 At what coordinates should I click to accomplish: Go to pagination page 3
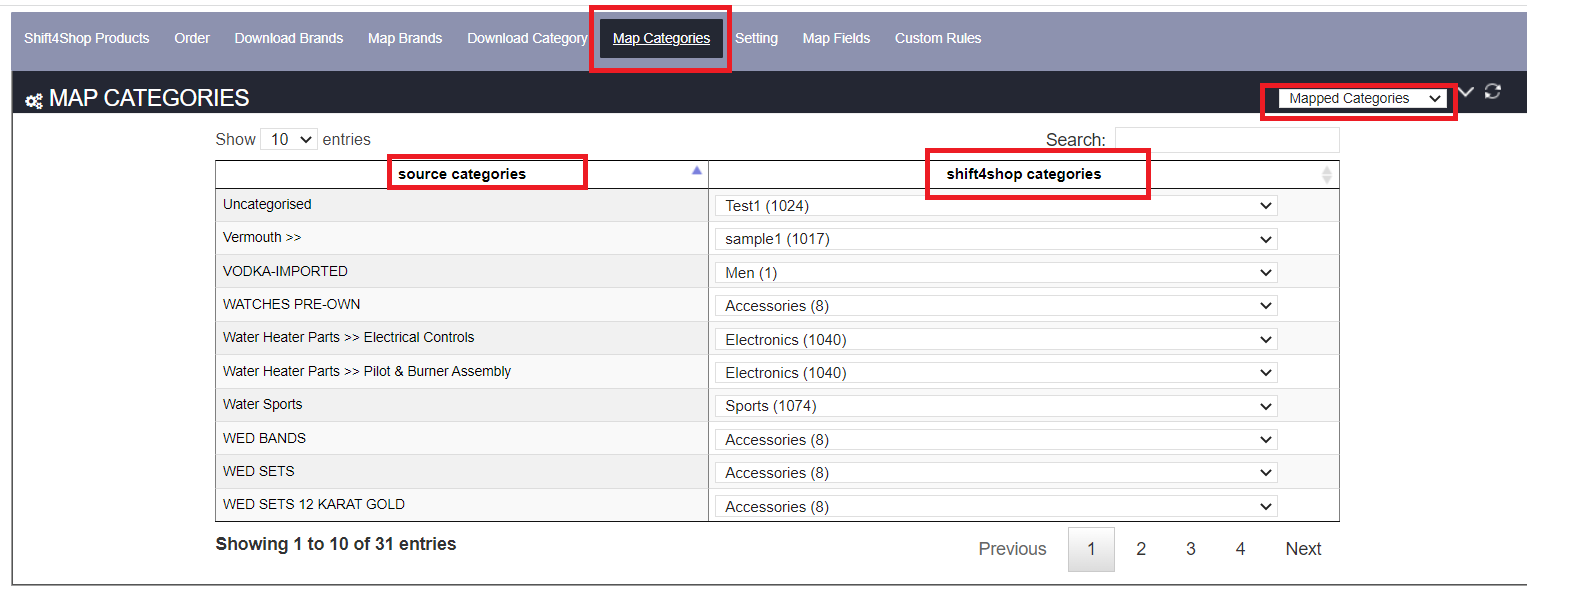(1191, 549)
